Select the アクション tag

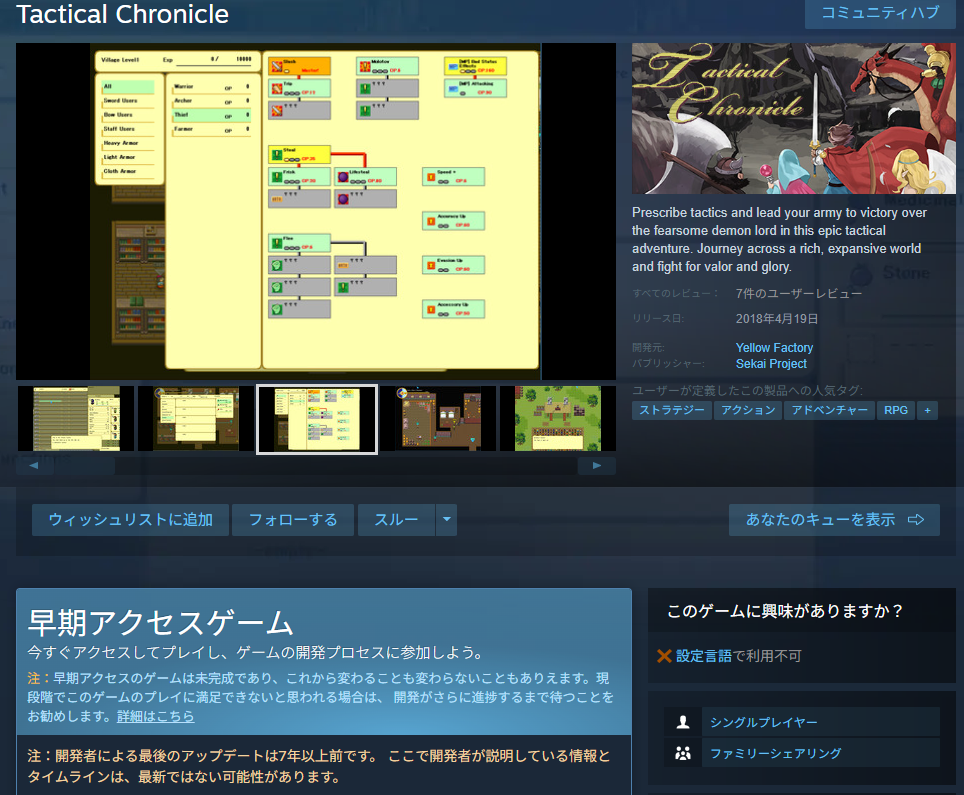coord(748,410)
